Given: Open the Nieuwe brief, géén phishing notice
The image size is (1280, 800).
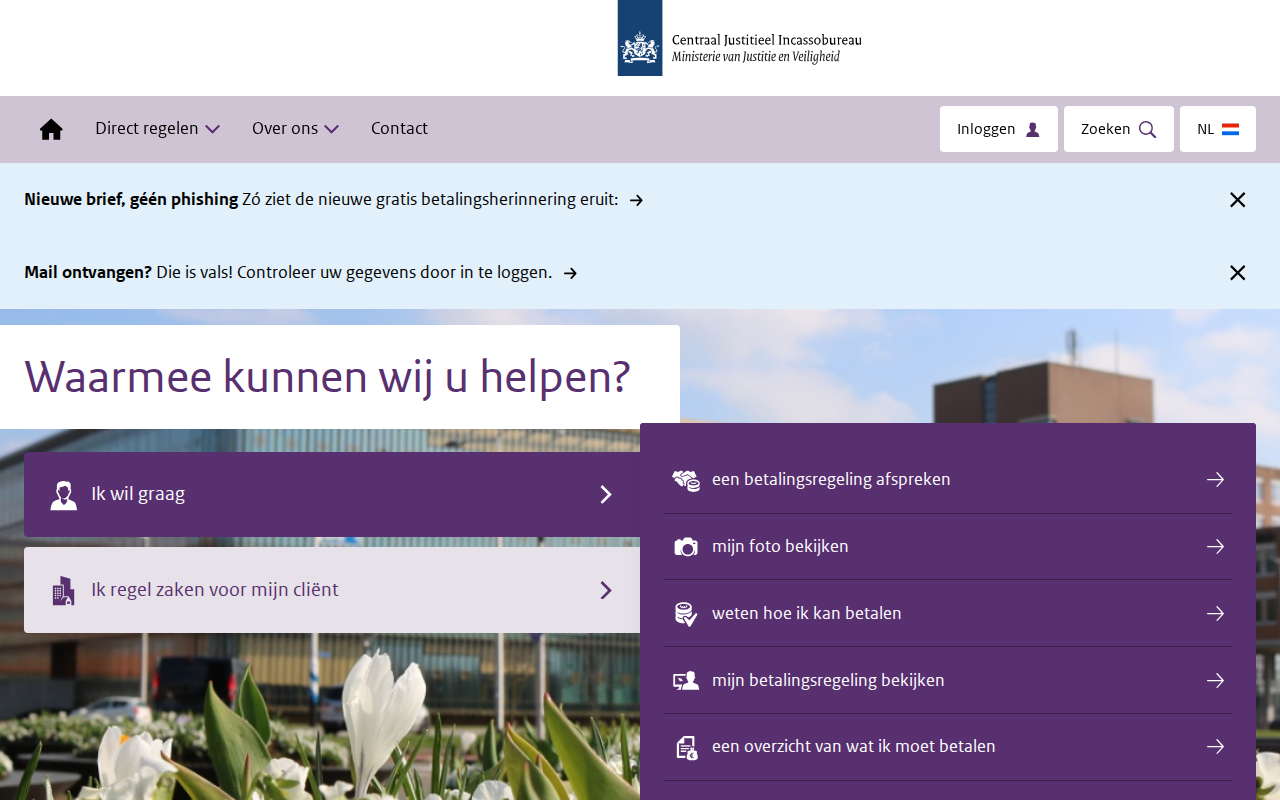Looking at the screenshot, I should tap(333, 199).
